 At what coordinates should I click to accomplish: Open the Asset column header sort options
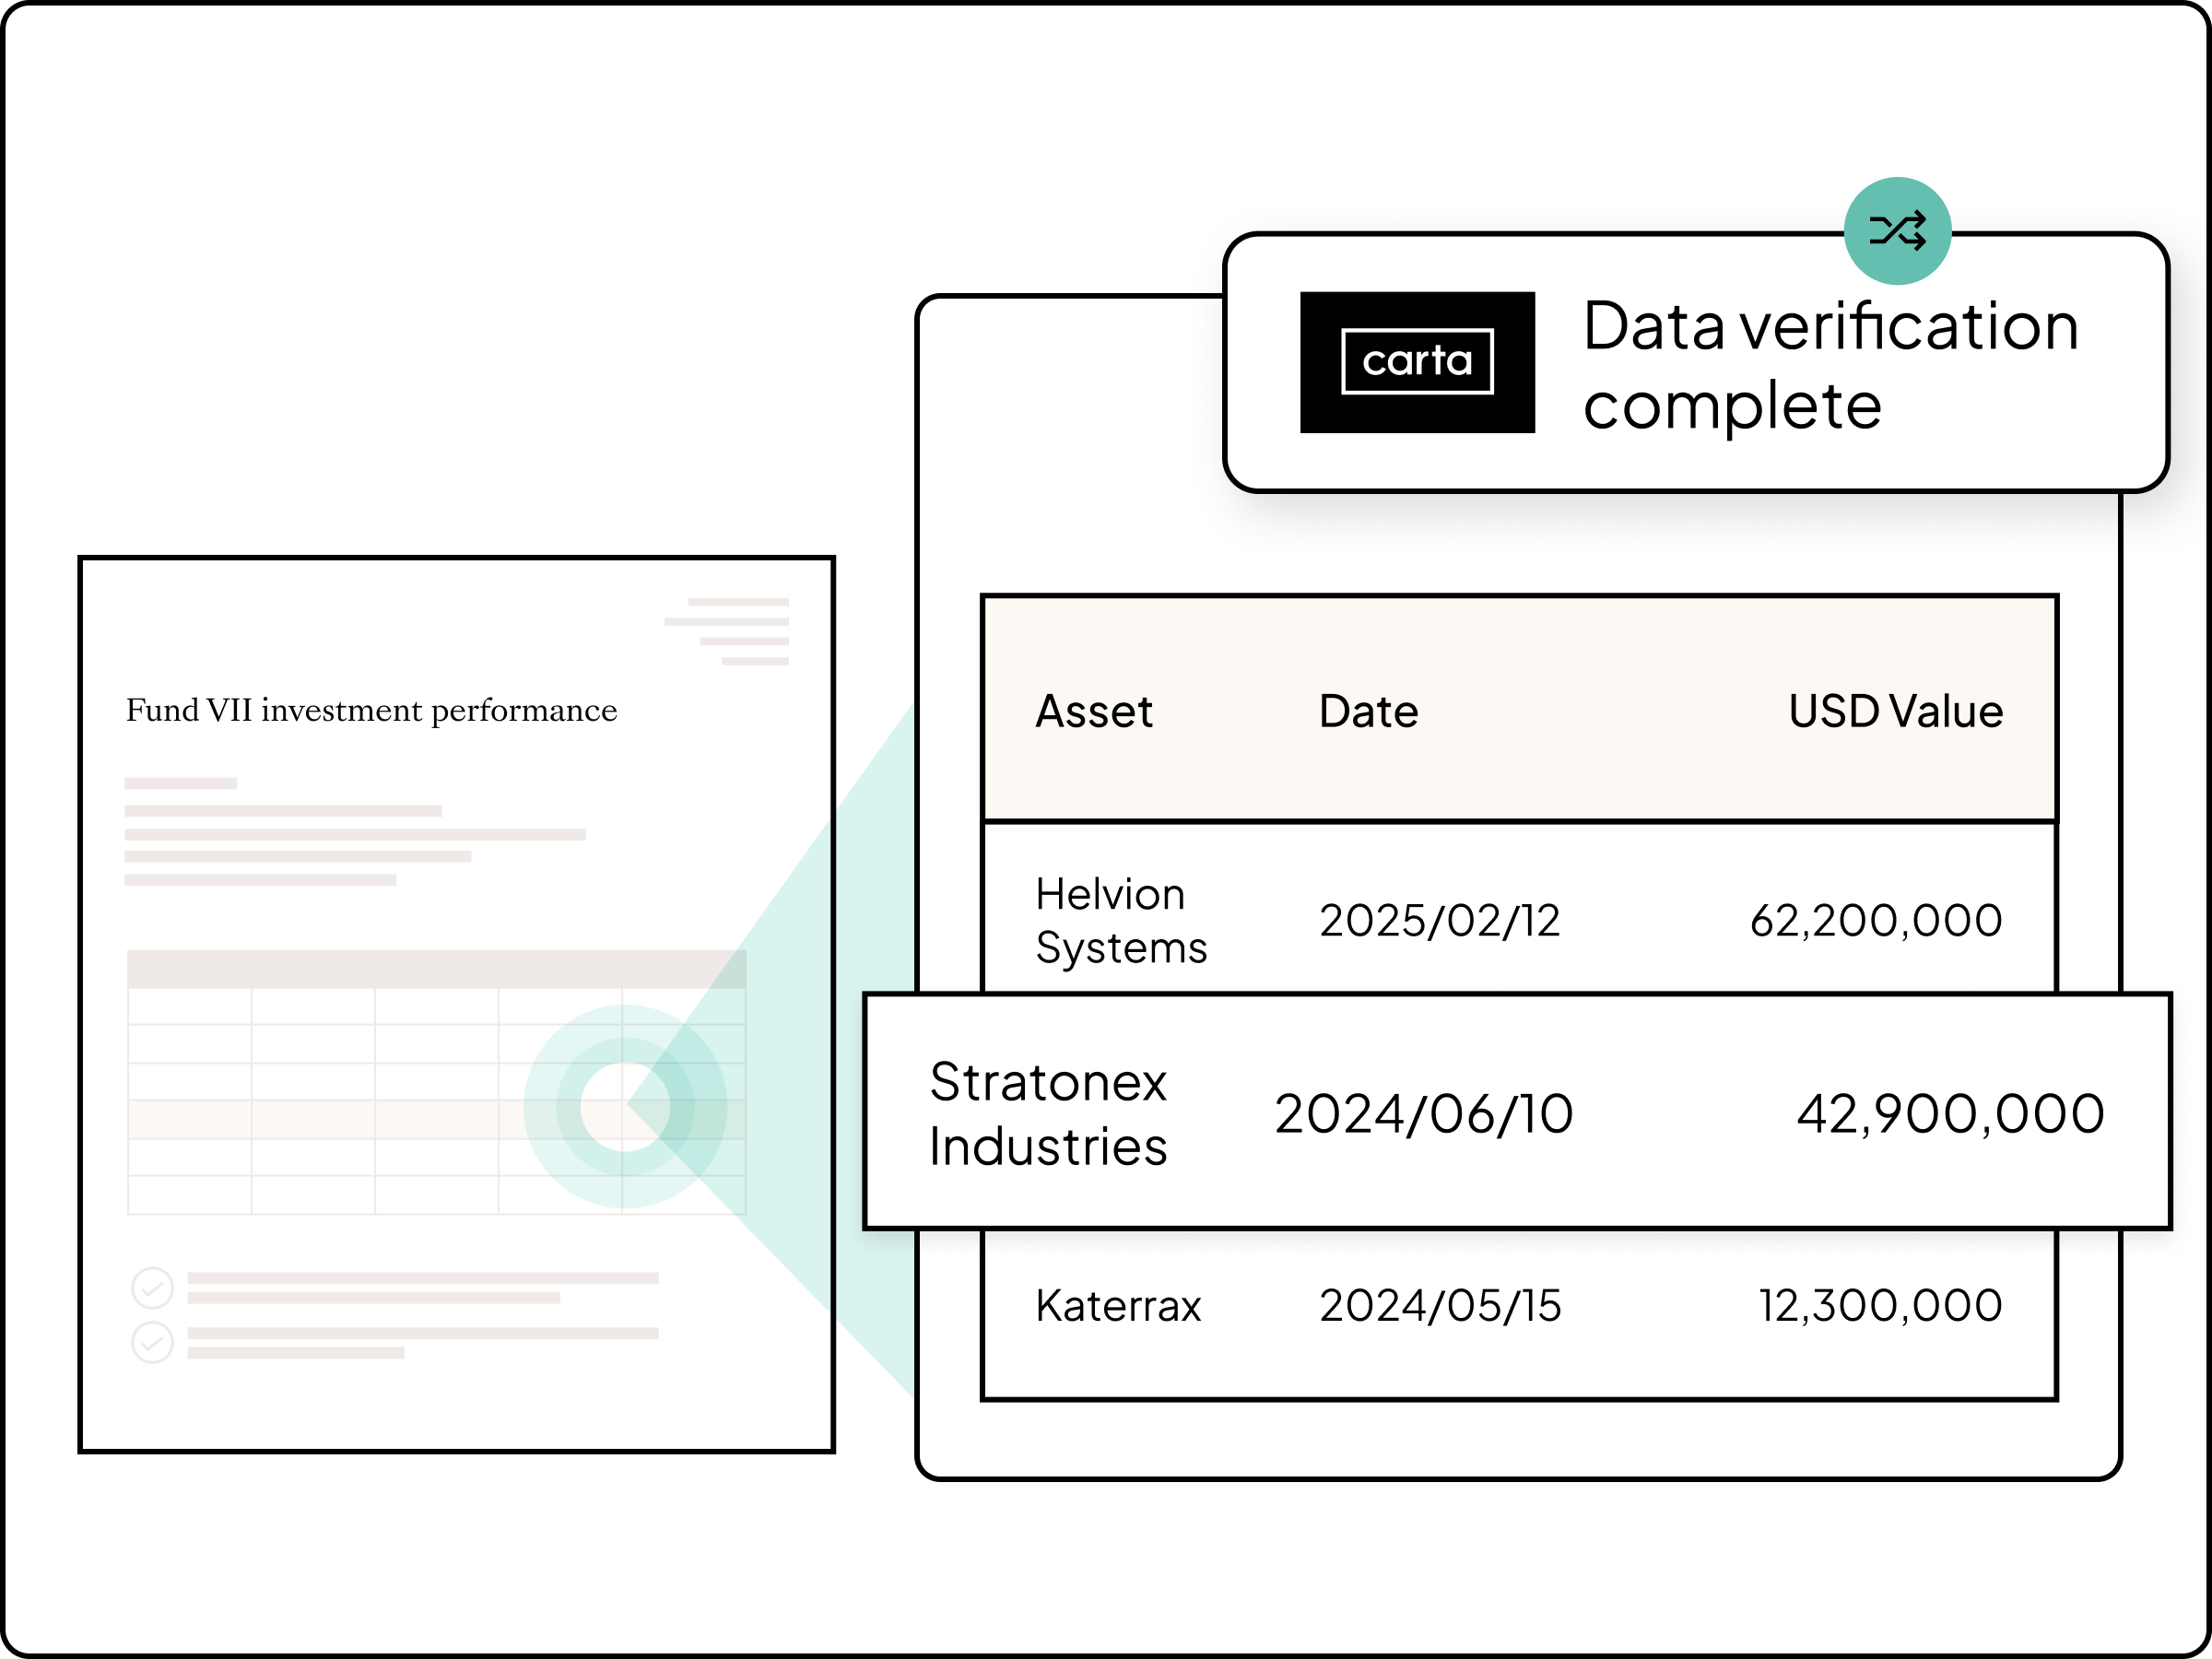[x=1093, y=712]
